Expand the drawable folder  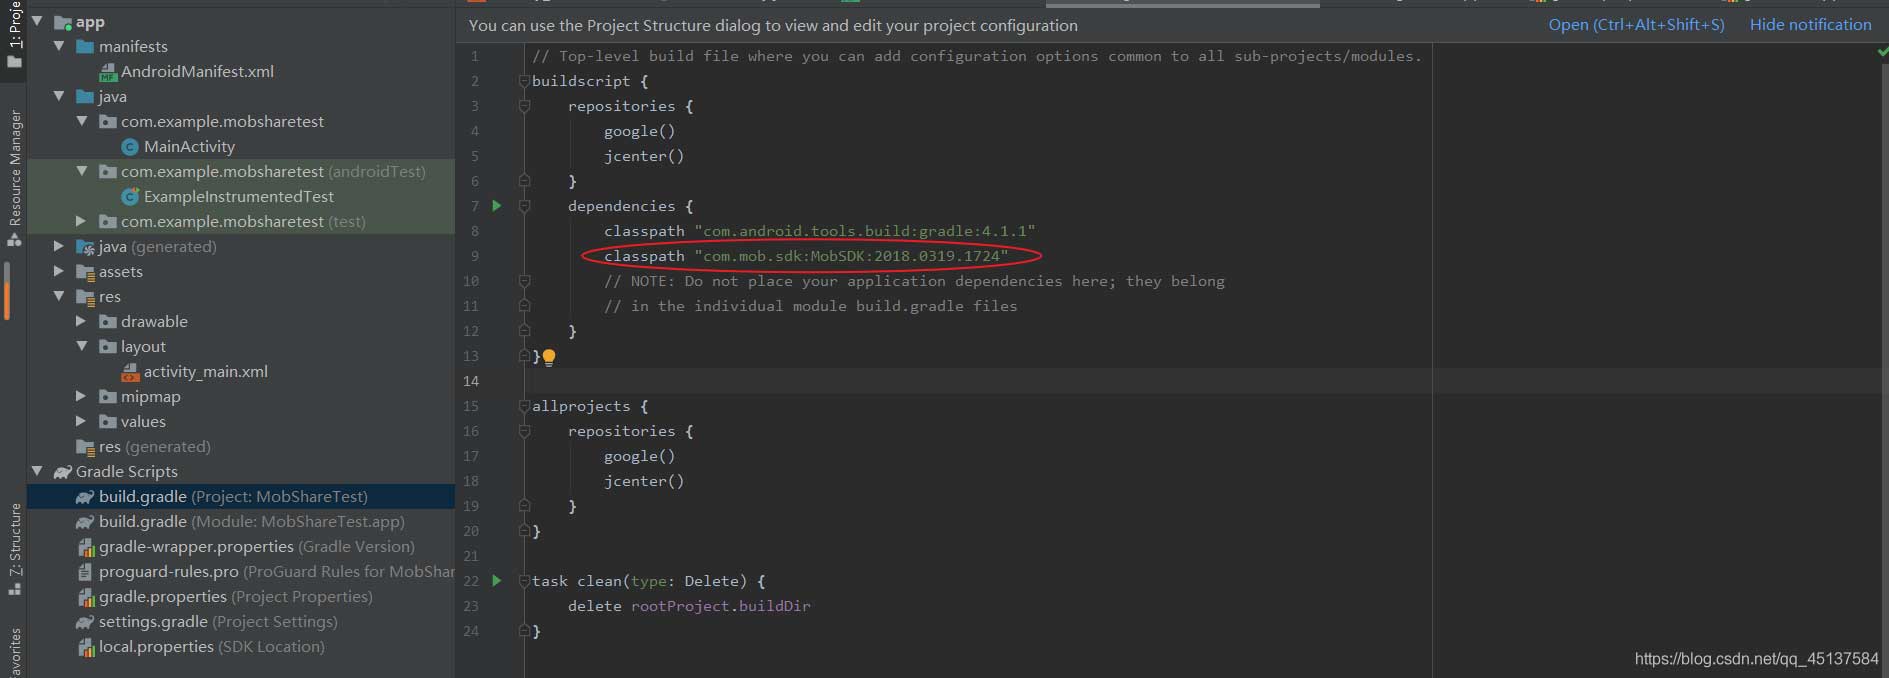[x=82, y=321]
